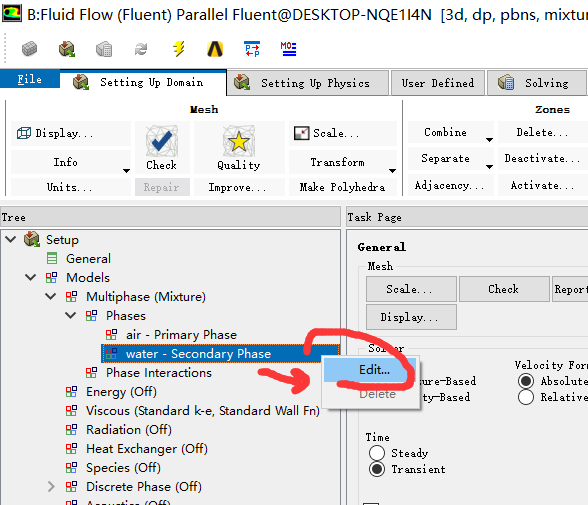Select the General tree item
The height and width of the screenshot is (505, 588).
coord(88,258)
